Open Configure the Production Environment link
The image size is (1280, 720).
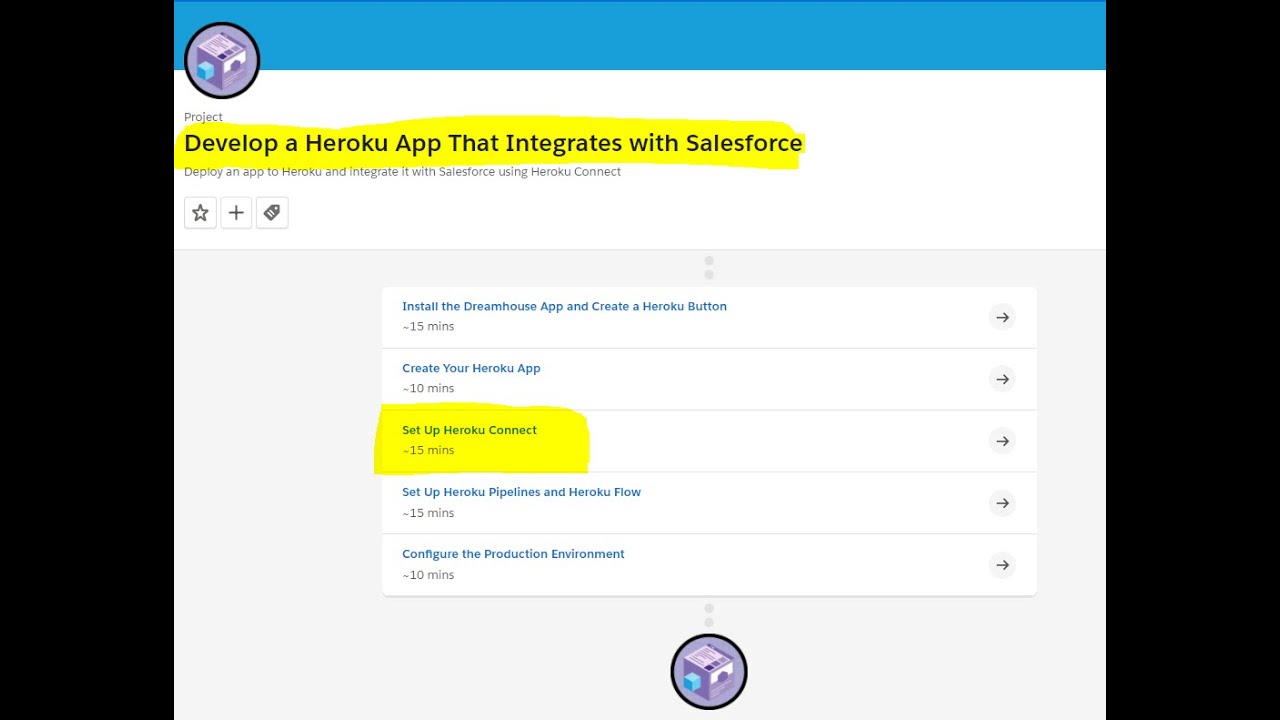coord(513,554)
